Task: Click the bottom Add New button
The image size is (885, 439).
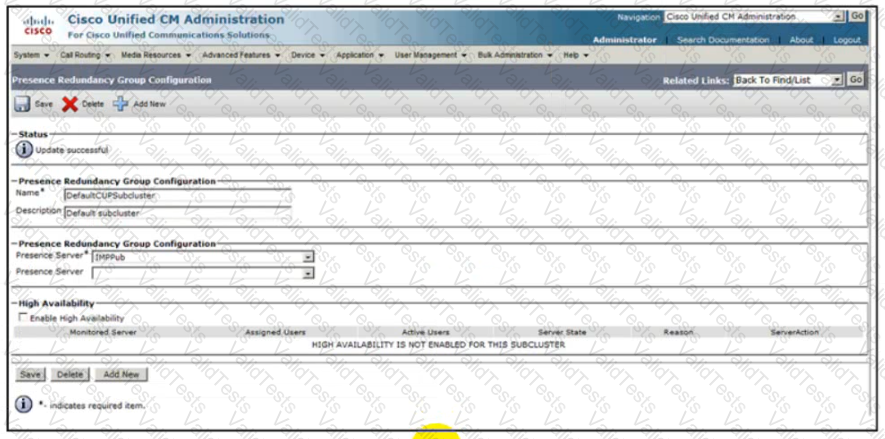Action: [121, 375]
